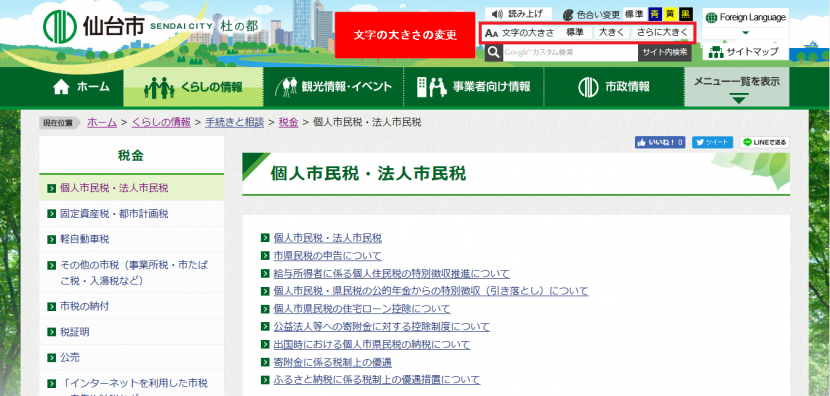The width and height of the screenshot is (830, 396).
Task: Set text size to 標準
Action: [575, 32]
